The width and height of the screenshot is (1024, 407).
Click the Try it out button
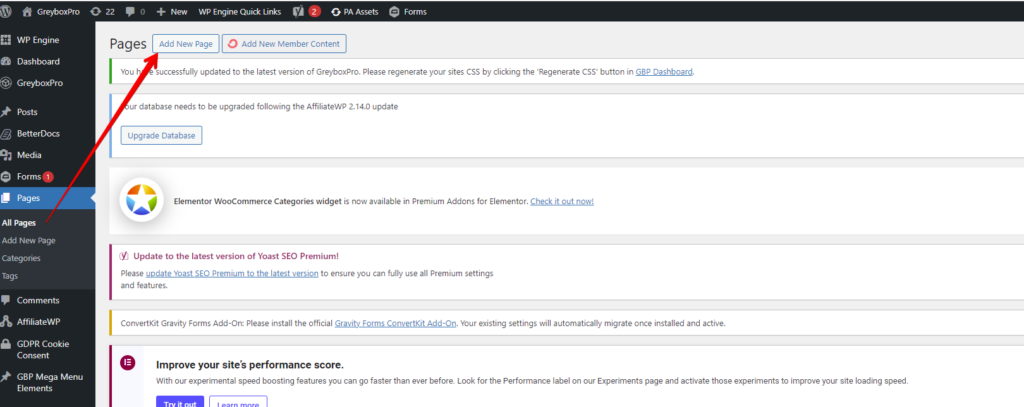click(180, 404)
